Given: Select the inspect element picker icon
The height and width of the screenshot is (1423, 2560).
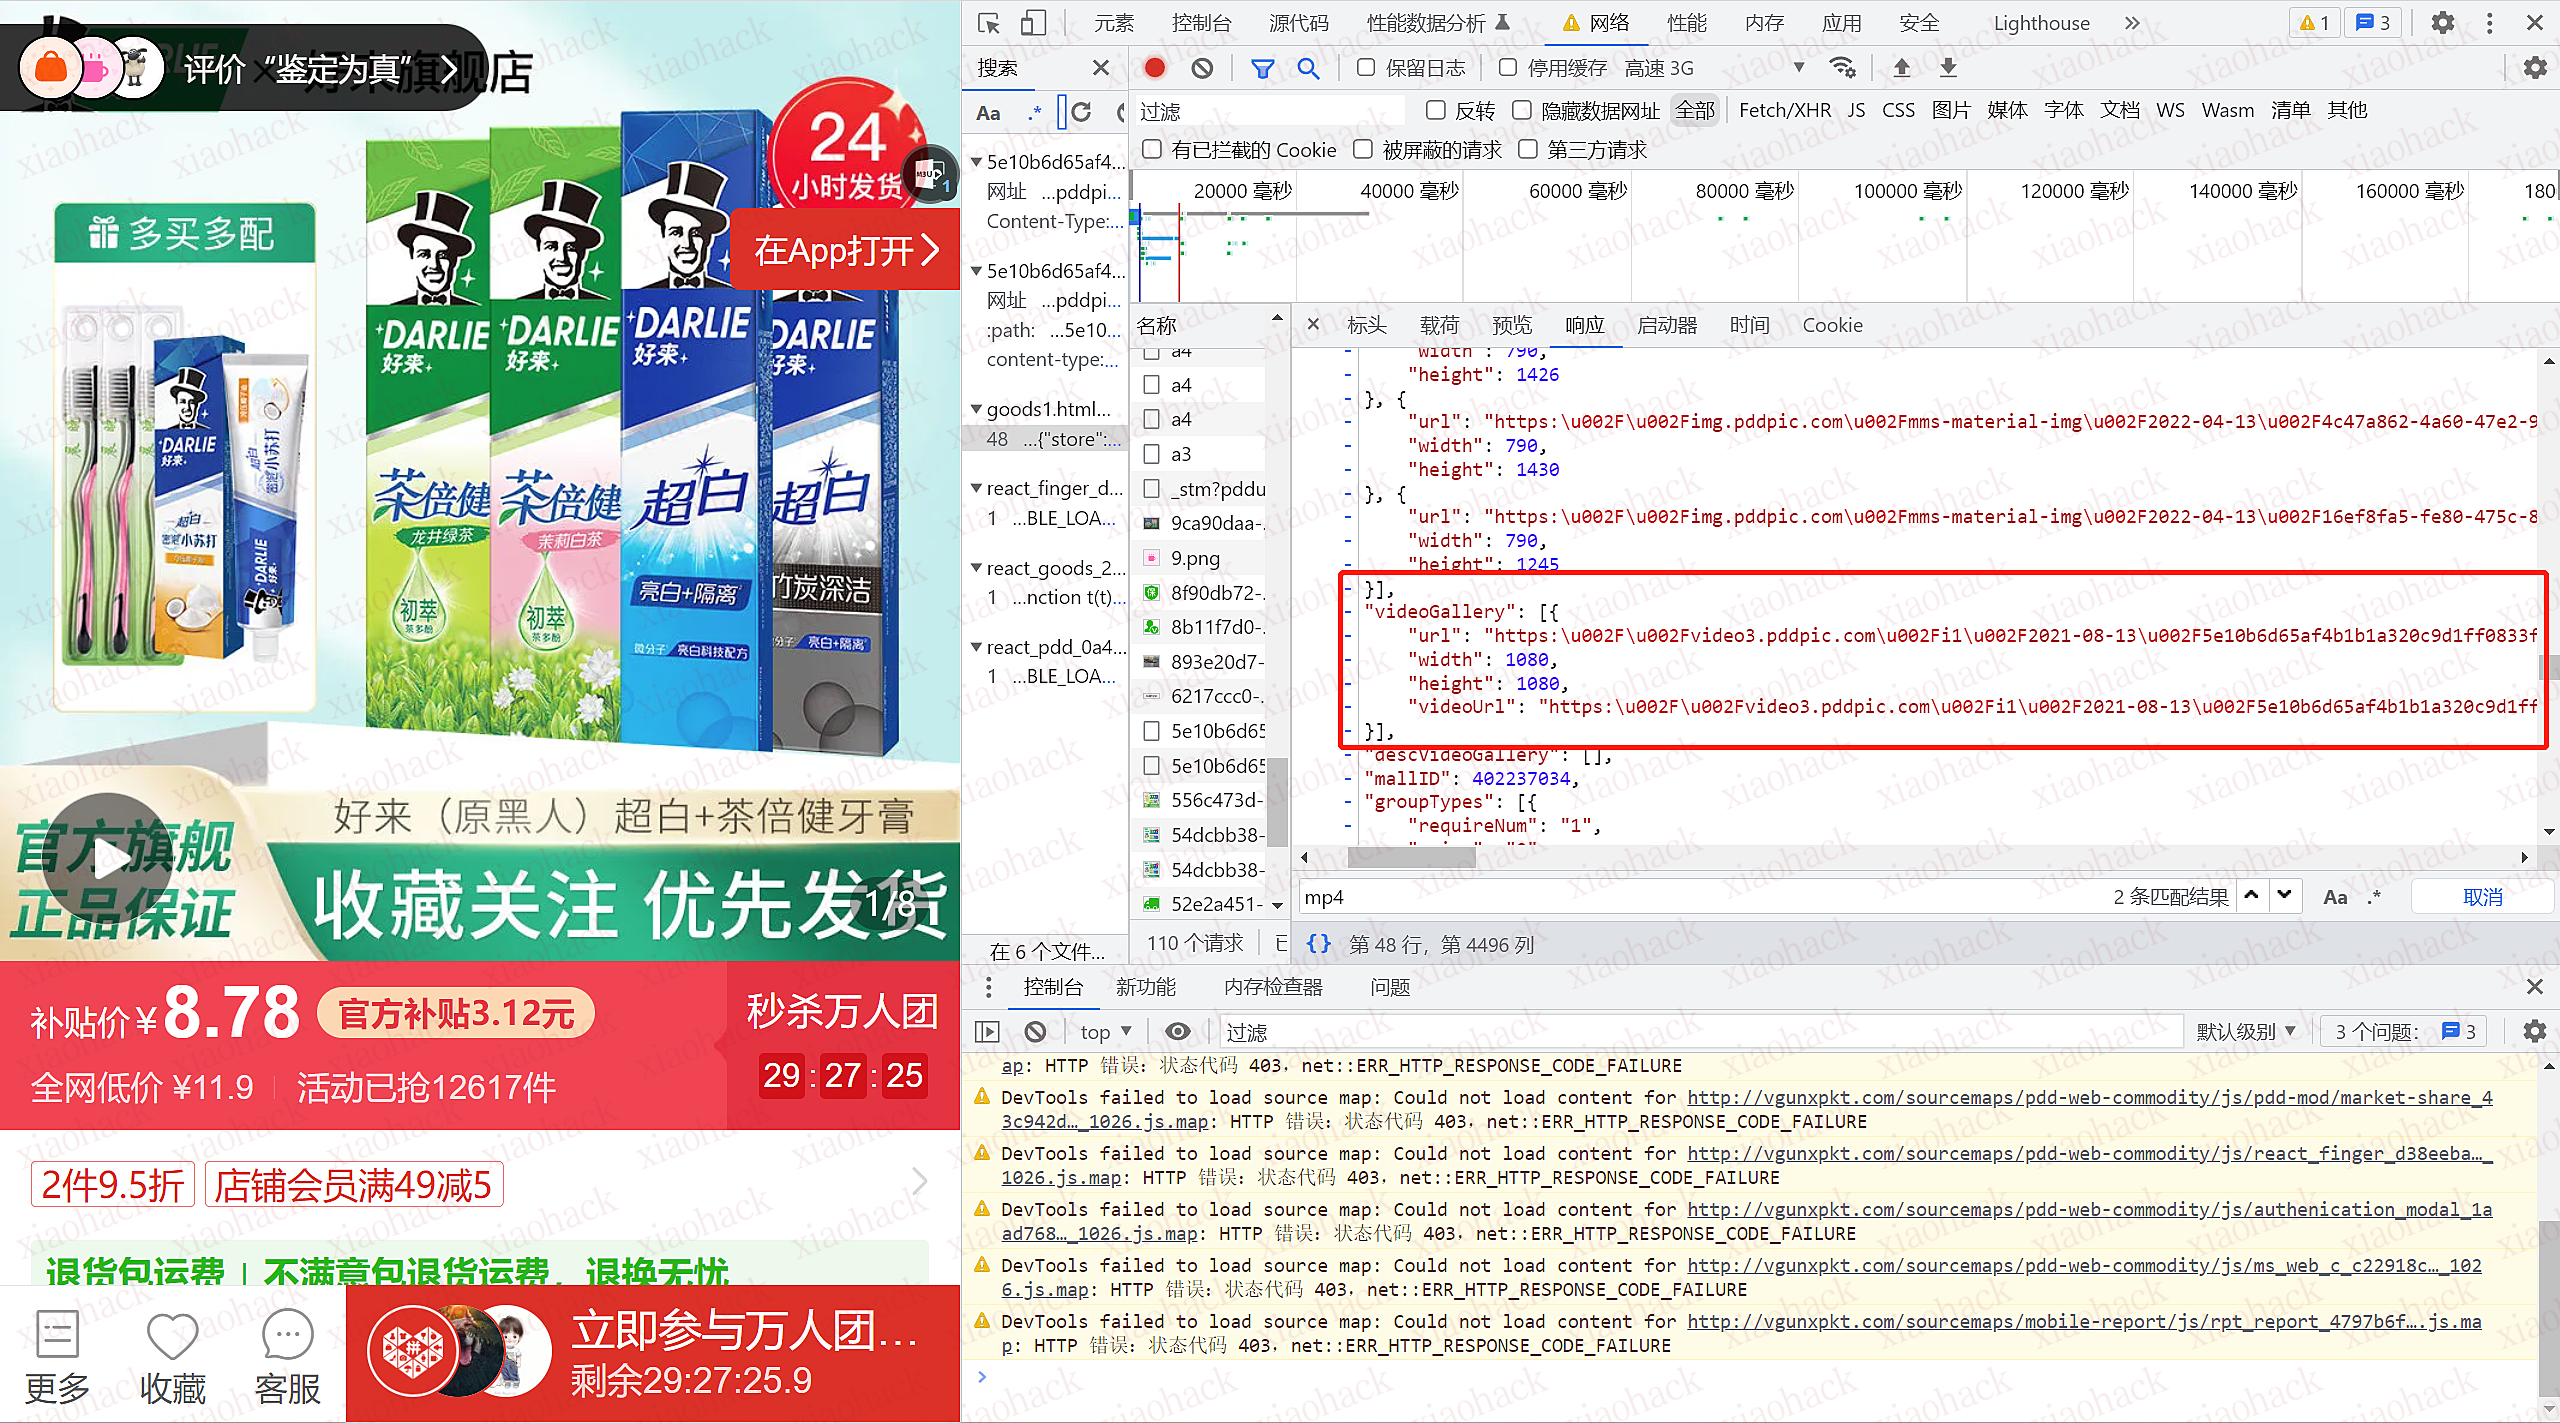Looking at the screenshot, I should (989, 23).
